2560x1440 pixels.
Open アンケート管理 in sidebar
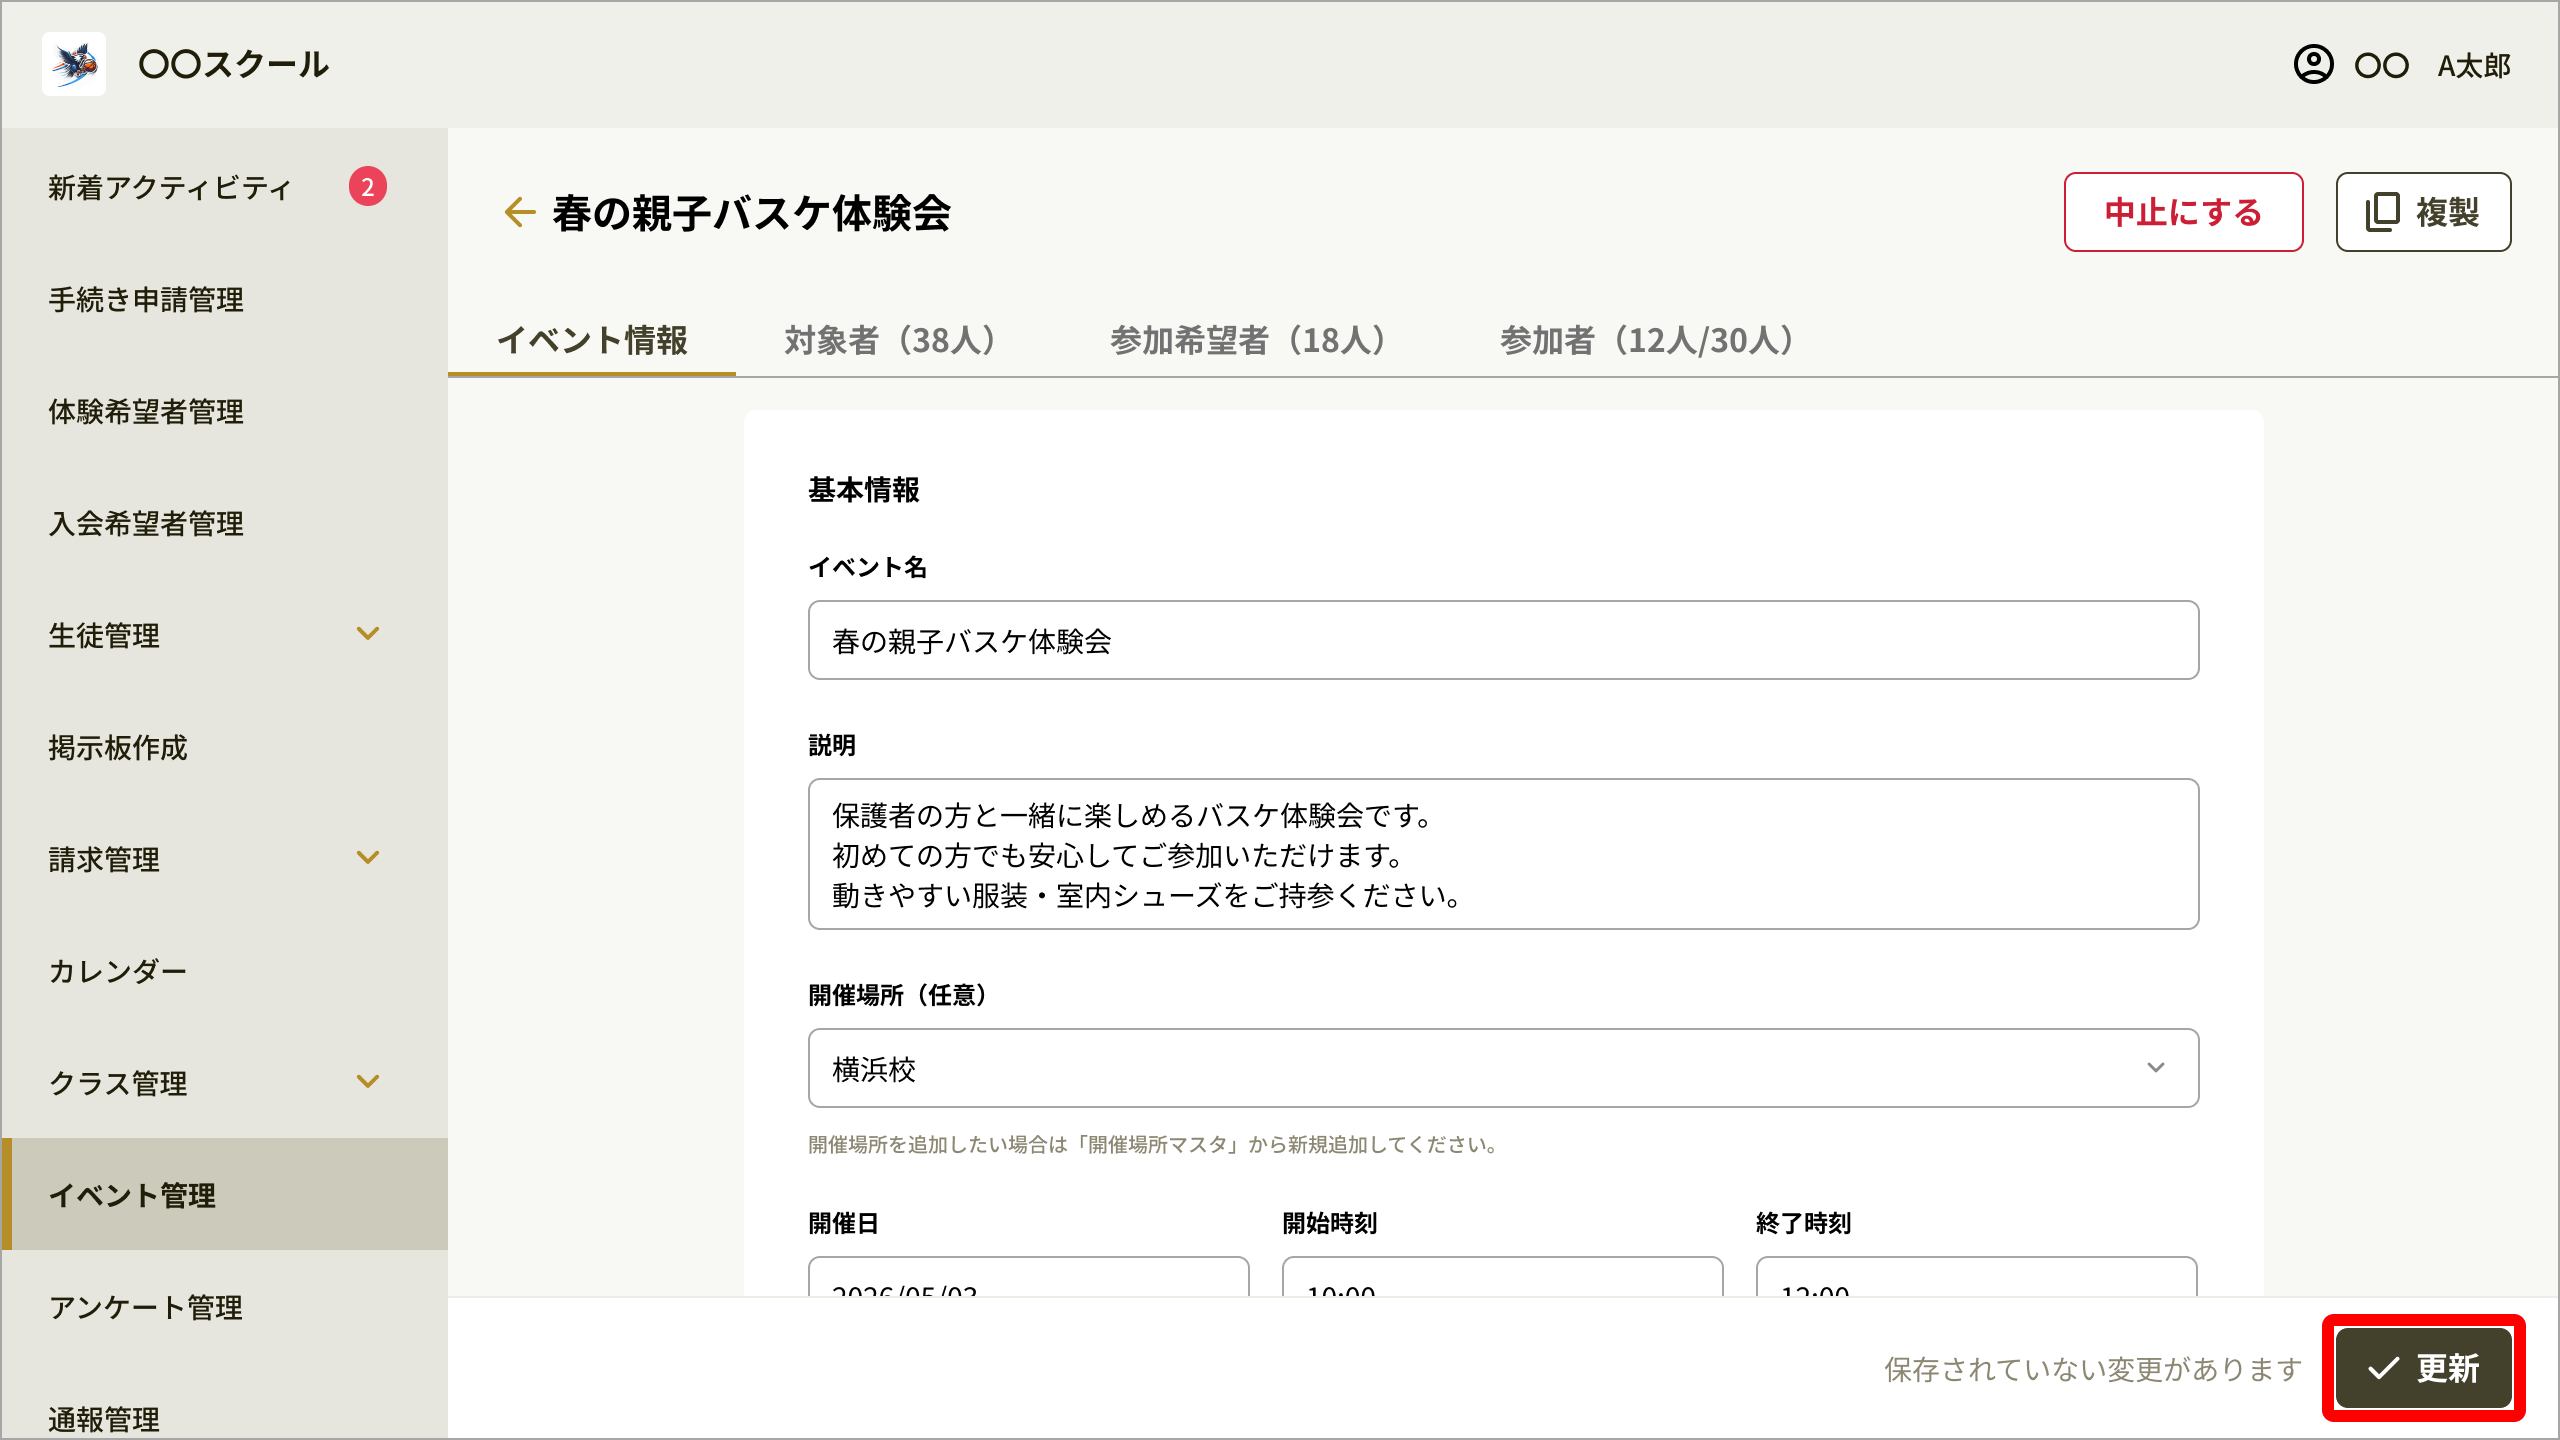(225, 1308)
